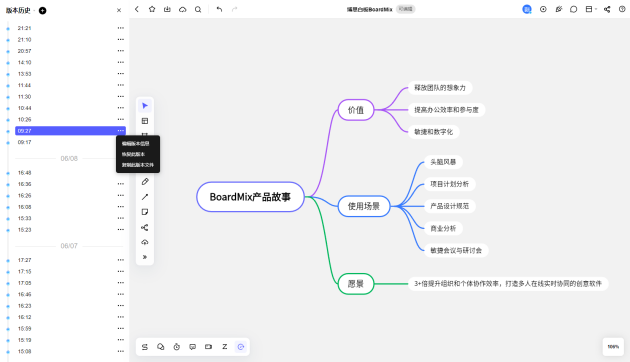
Task: Click the camera recording icon in bottom toolbar
Action: click(x=209, y=347)
